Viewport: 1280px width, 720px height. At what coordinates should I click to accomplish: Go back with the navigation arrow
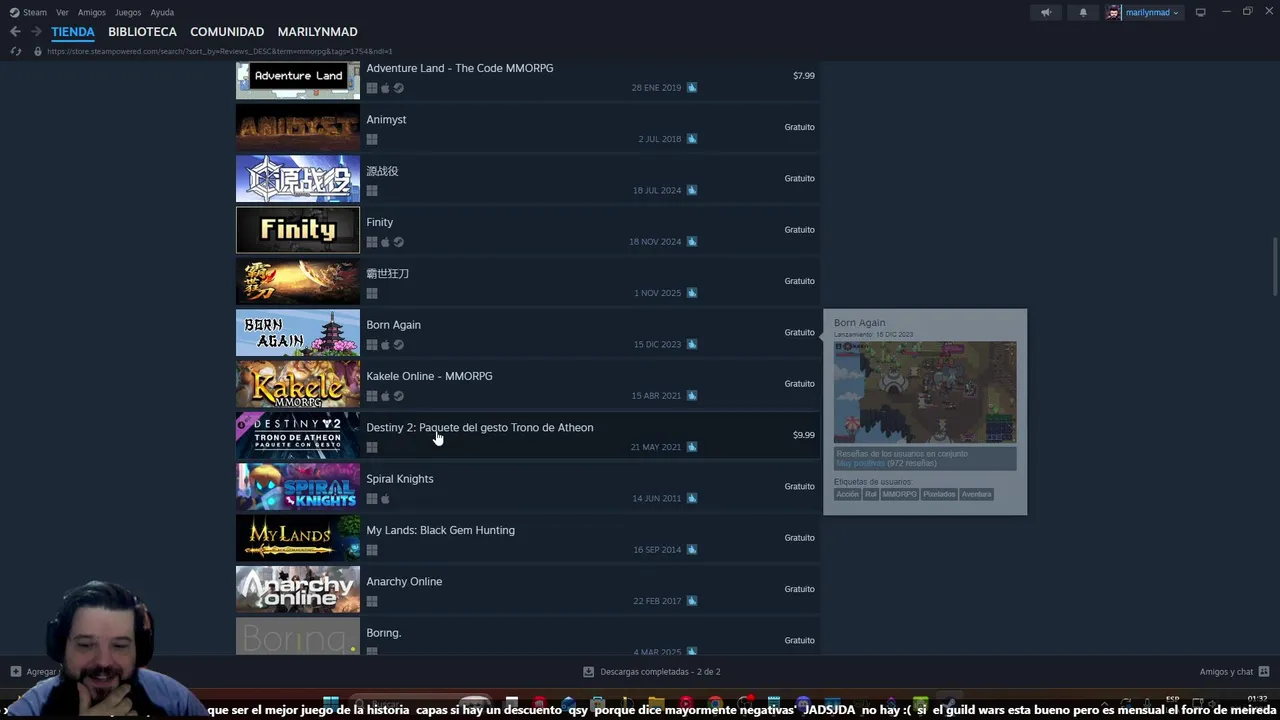point(15,32)
